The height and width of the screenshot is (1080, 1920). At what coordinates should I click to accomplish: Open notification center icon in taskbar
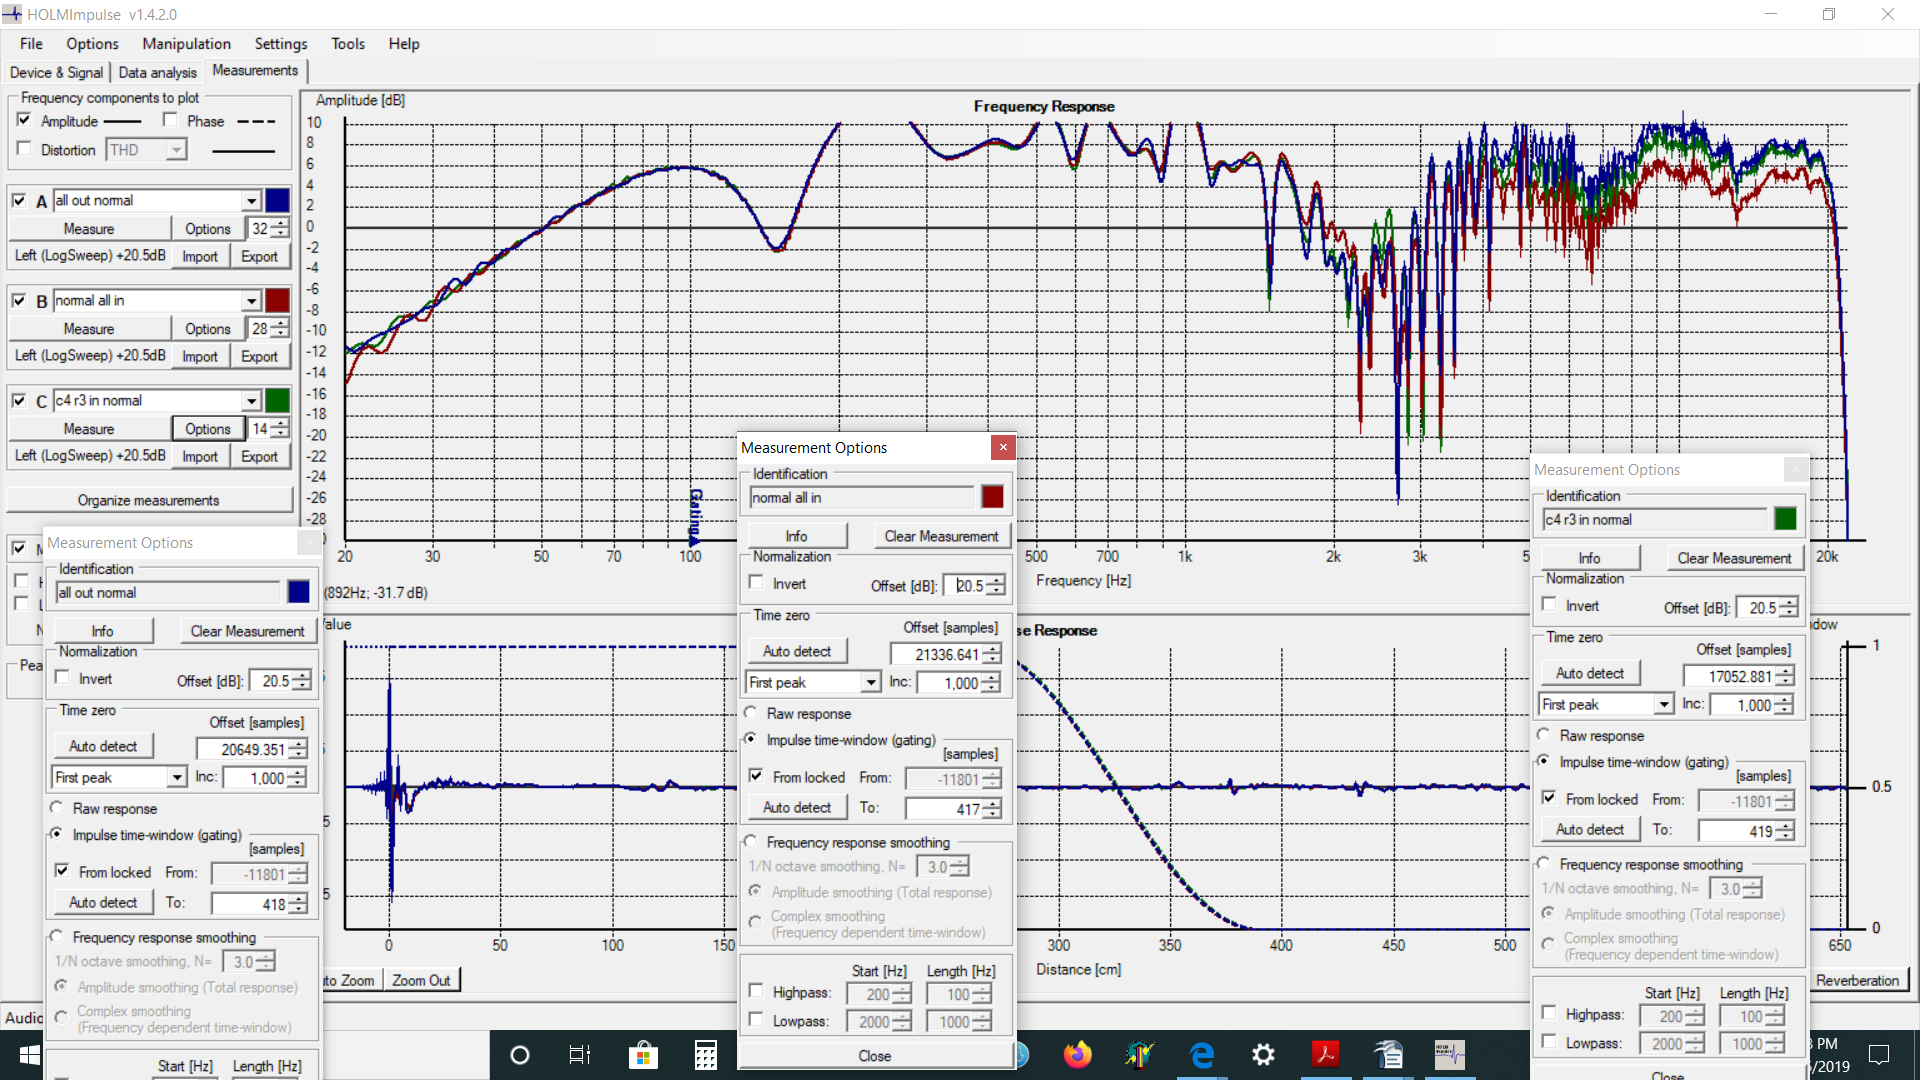click(1879, 1055)
